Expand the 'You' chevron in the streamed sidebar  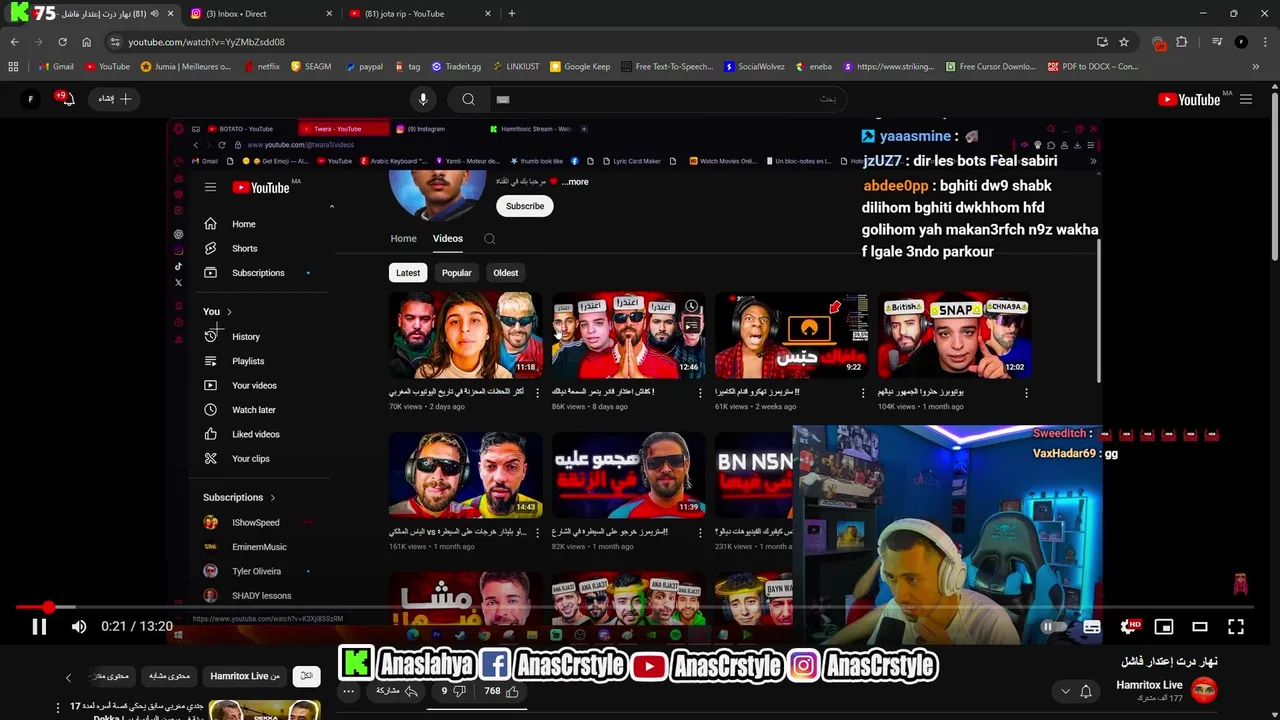(x=229, y=312)
